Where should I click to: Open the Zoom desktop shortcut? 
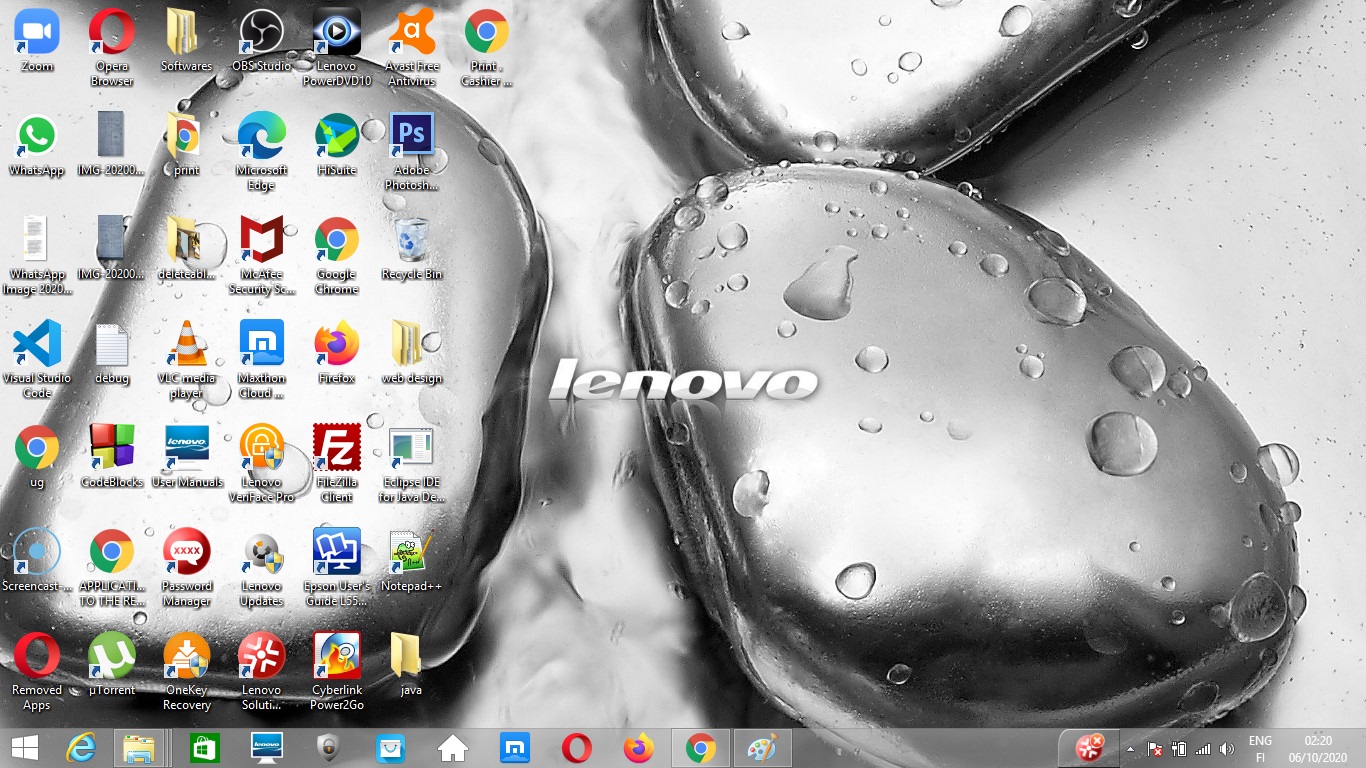(37, 33)
